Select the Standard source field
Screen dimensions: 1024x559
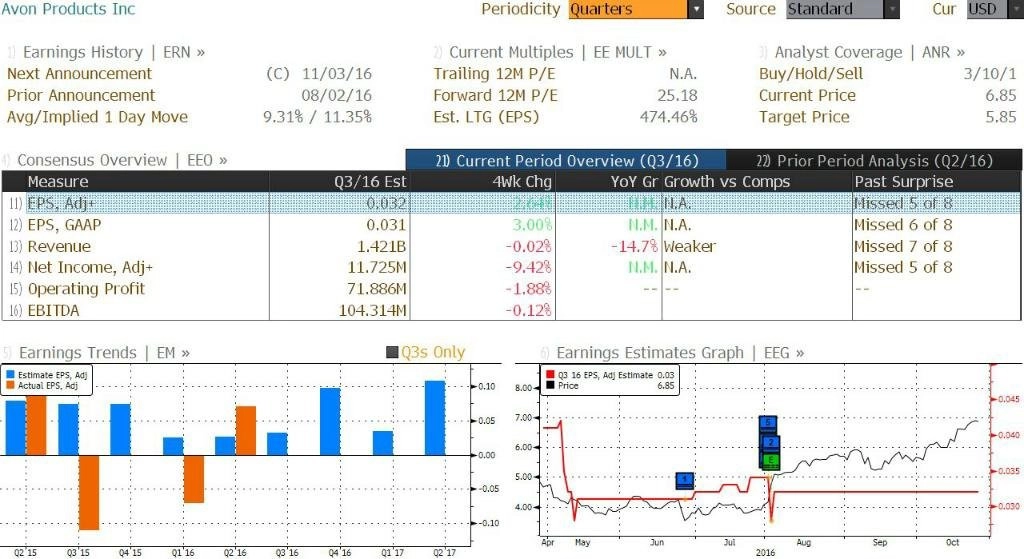835,9
